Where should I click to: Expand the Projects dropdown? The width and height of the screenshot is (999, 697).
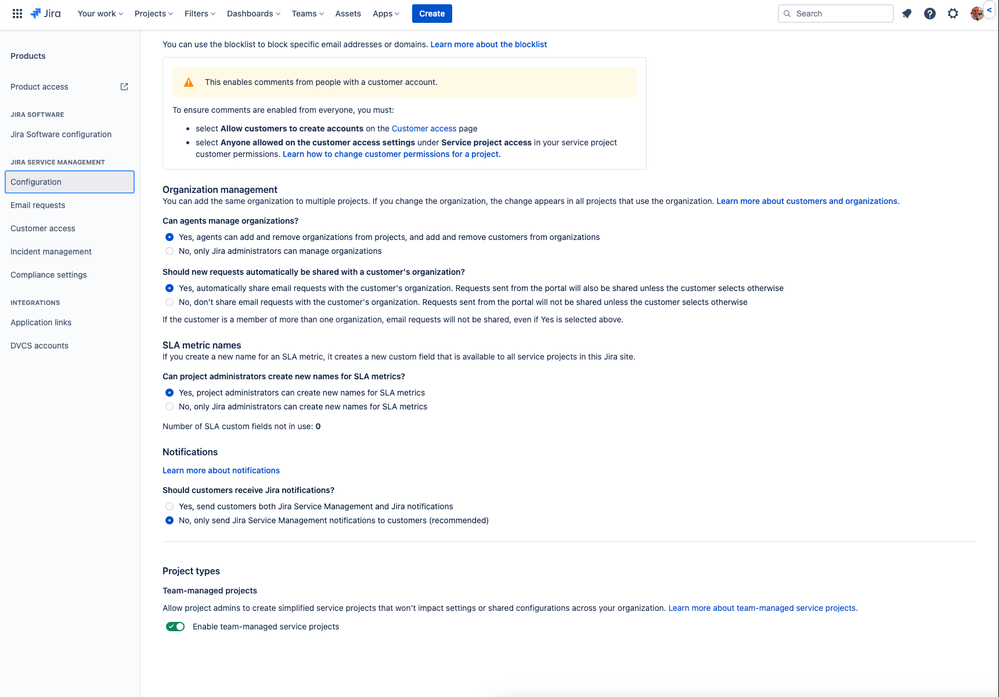(152, 13)
